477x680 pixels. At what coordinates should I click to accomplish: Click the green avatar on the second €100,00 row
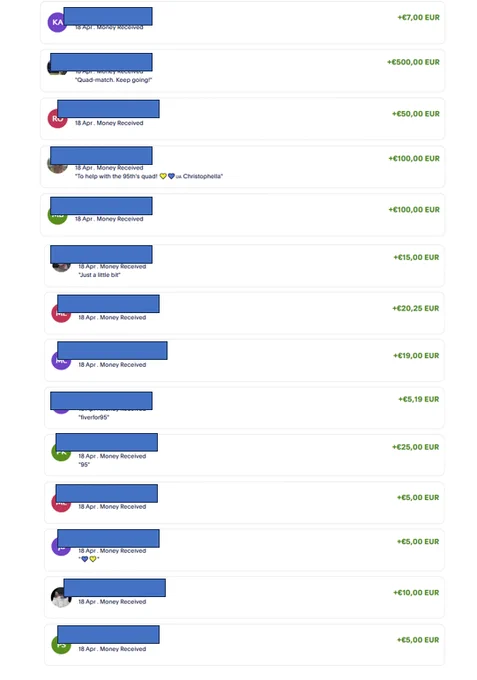coord(57,215)
